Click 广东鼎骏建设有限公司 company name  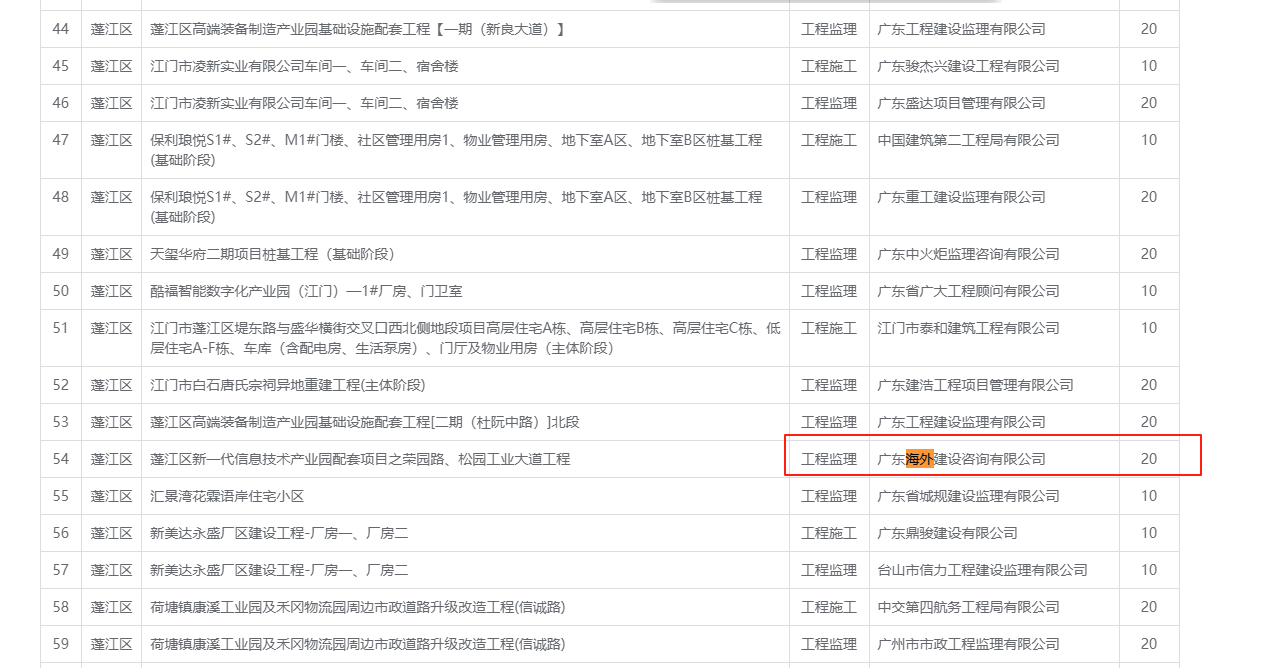click(946, 533)
